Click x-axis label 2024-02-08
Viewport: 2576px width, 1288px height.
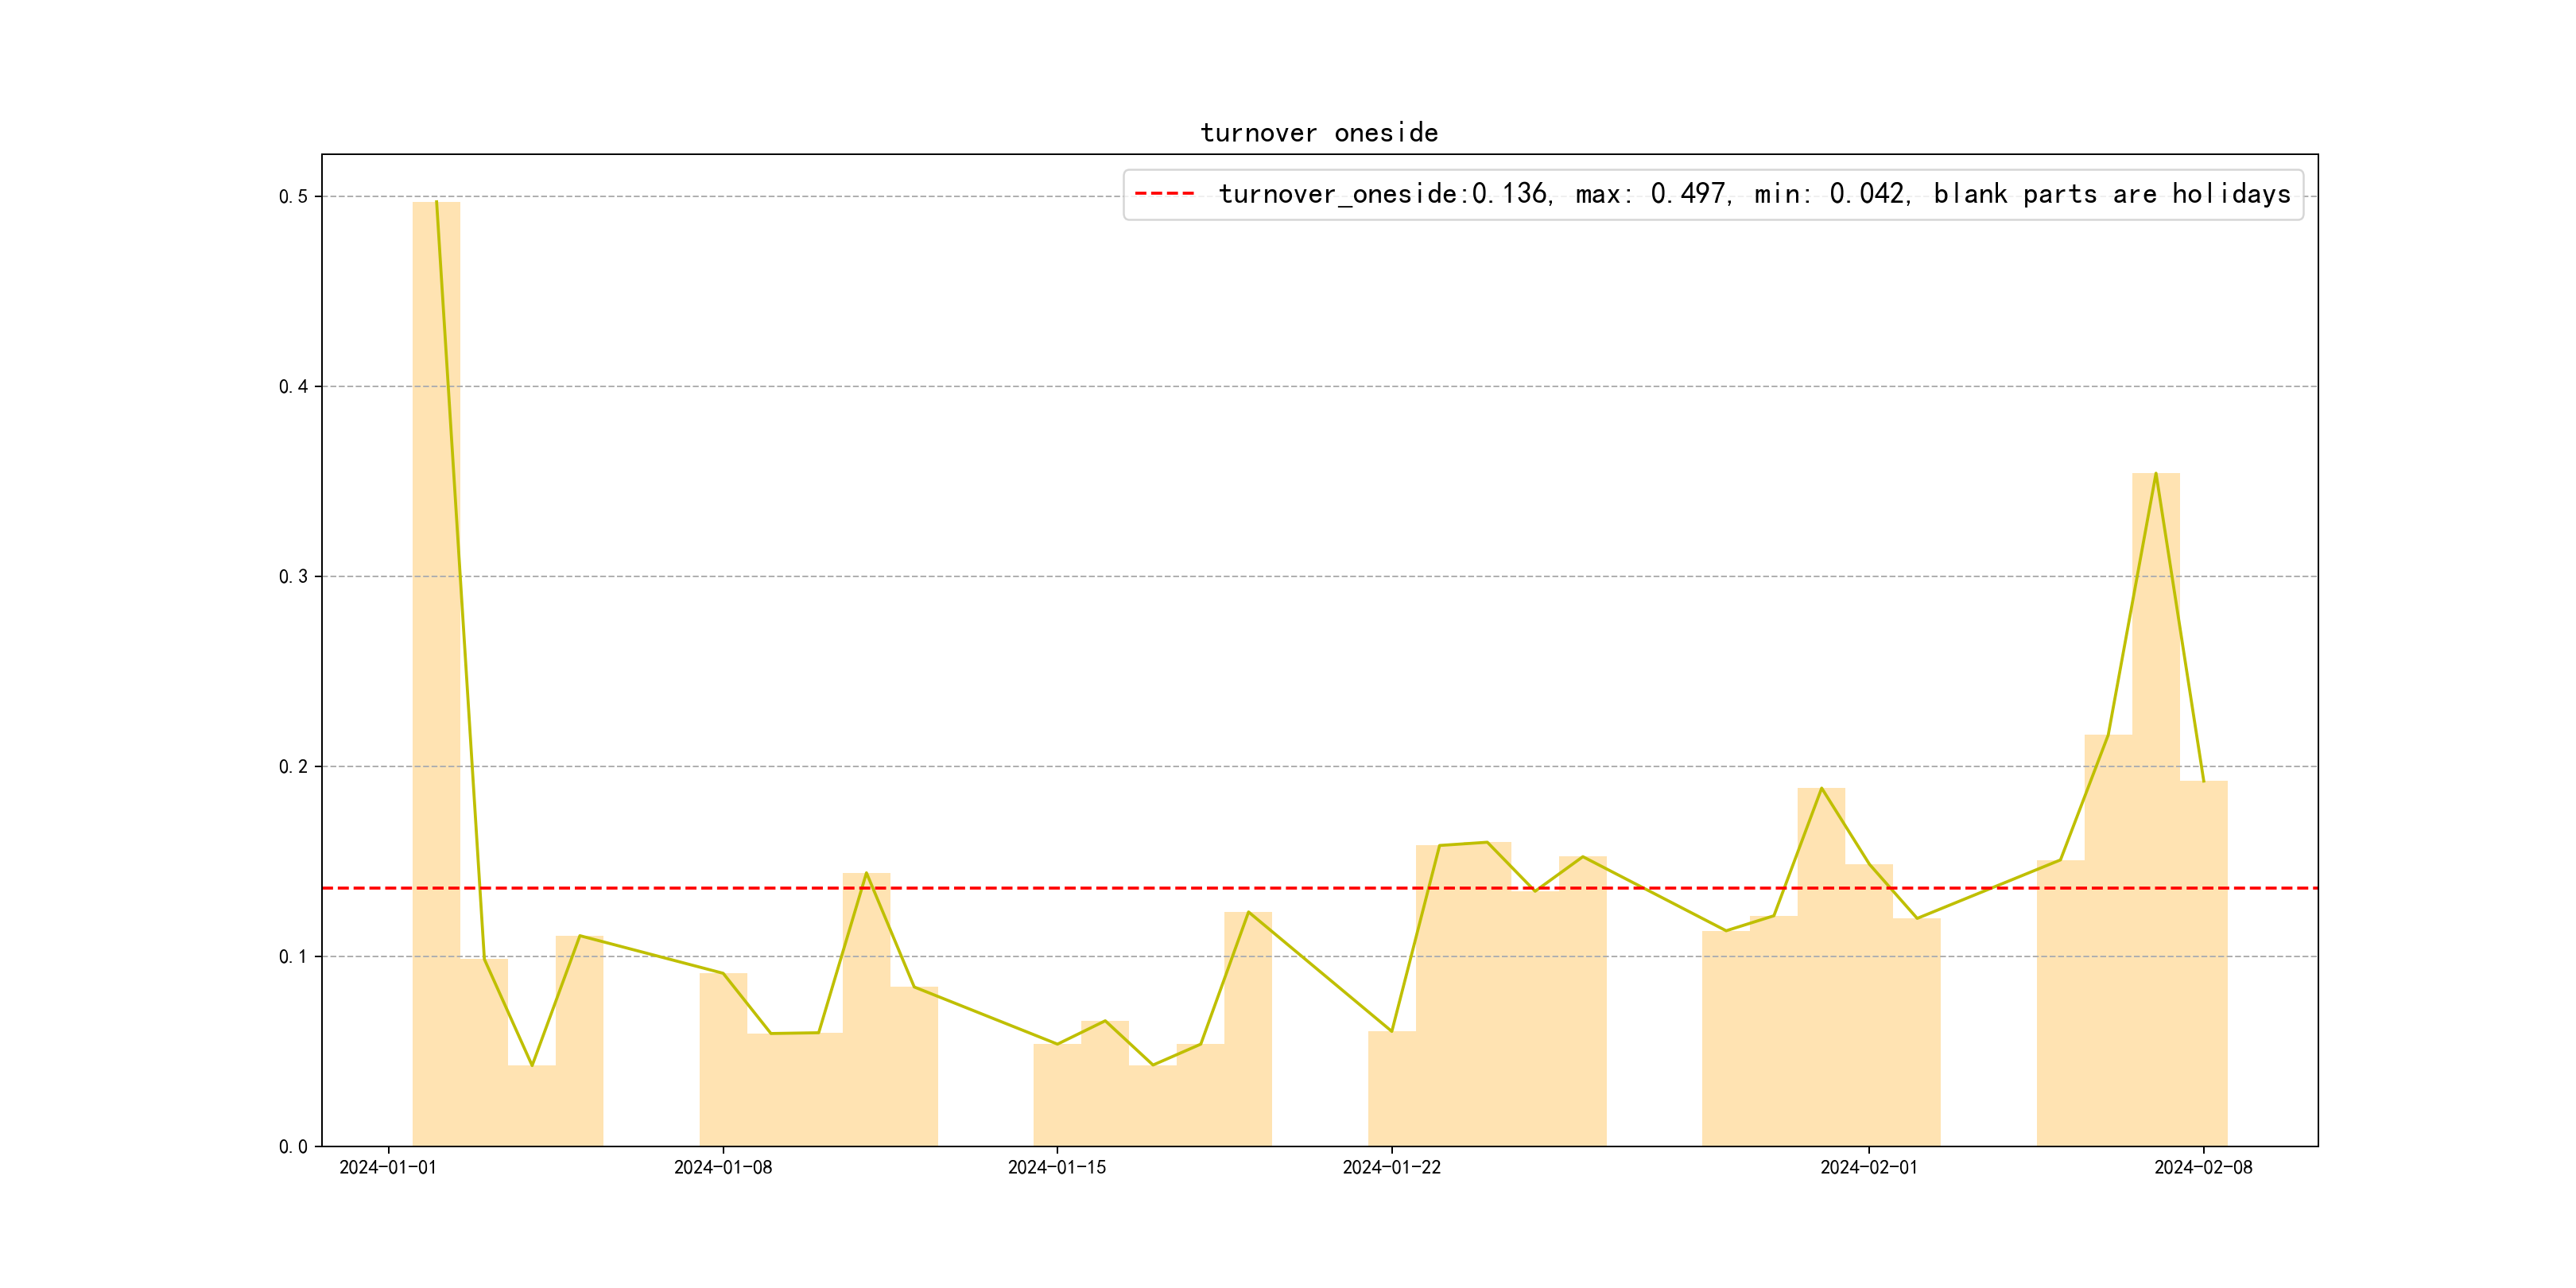coord(2203,1168)
